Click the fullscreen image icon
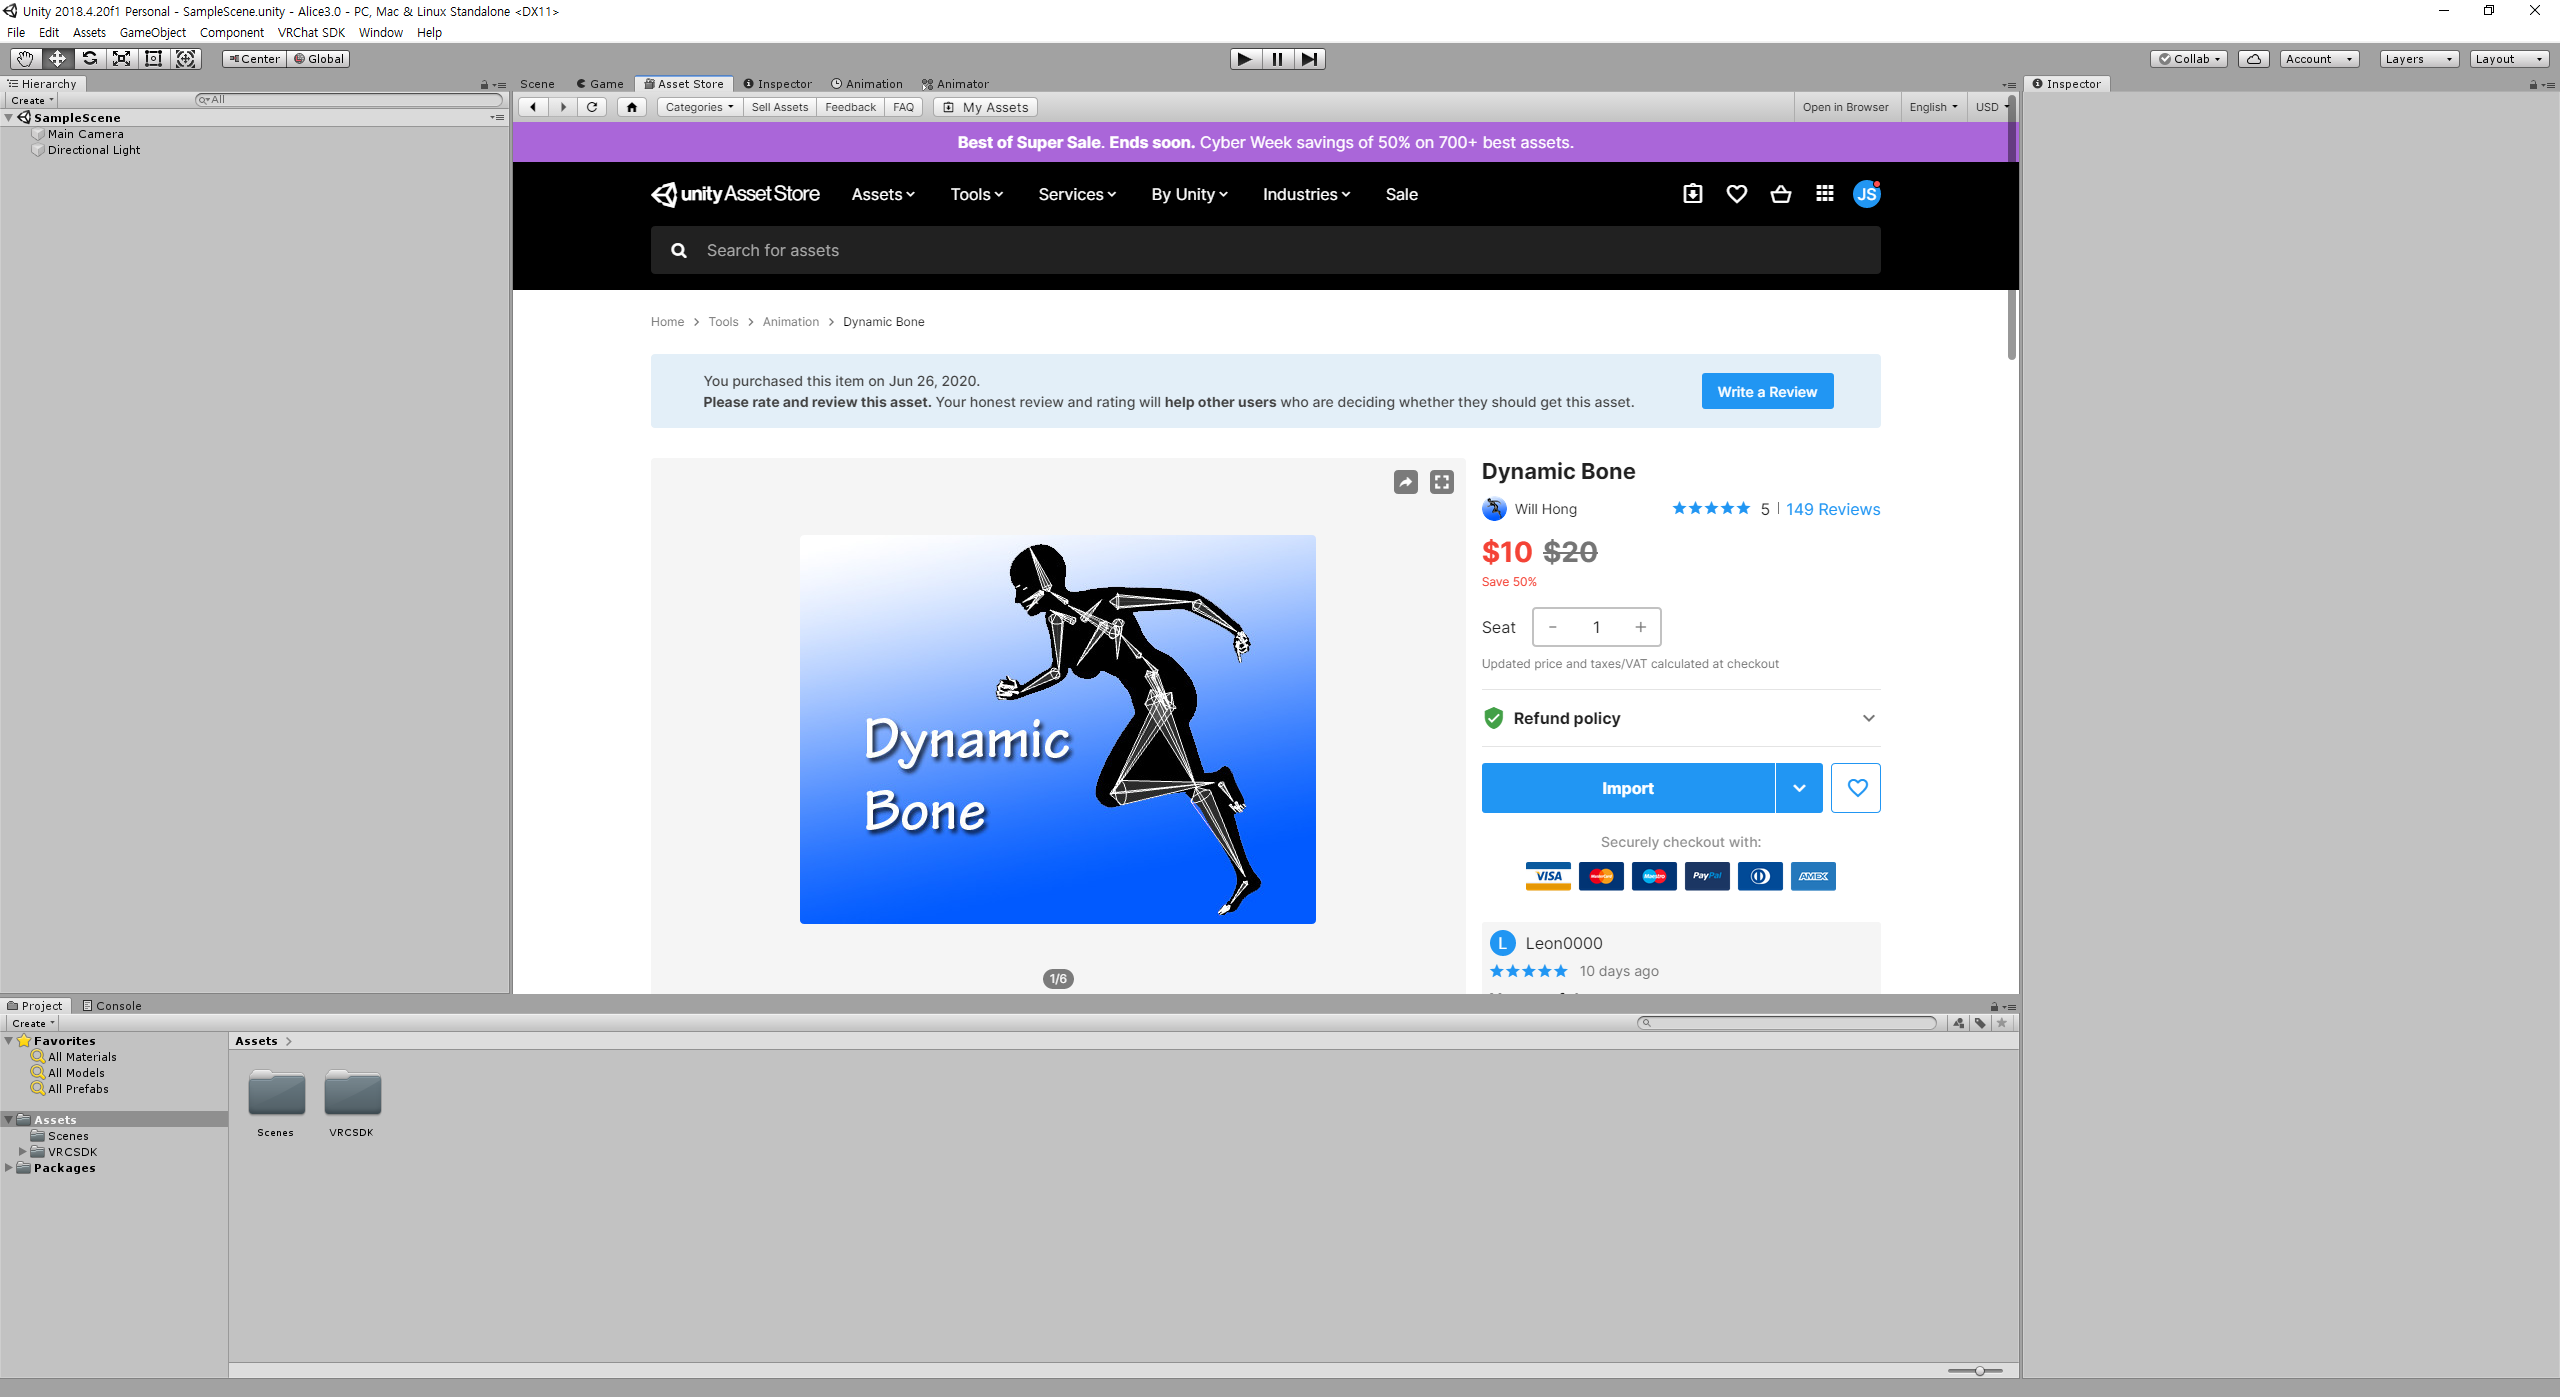 coord(1441,483)
